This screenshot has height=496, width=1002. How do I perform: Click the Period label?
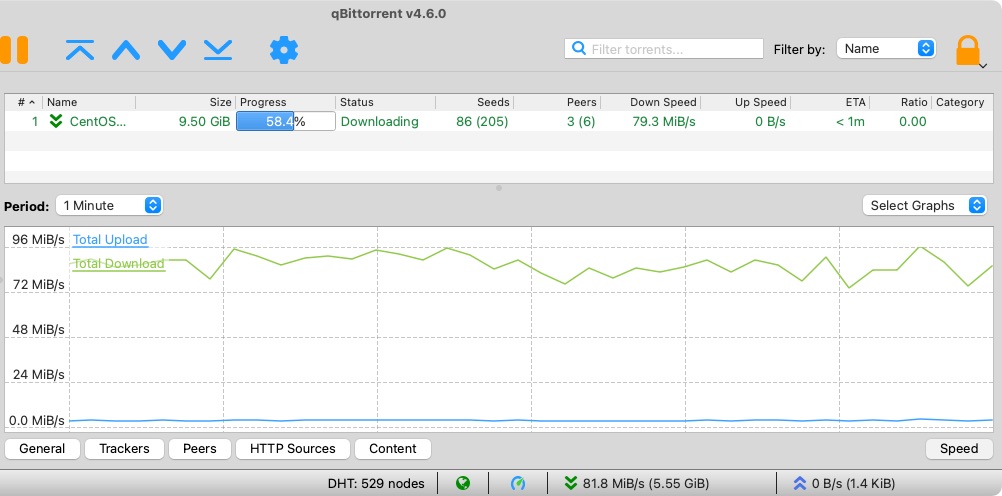point(27,206)
